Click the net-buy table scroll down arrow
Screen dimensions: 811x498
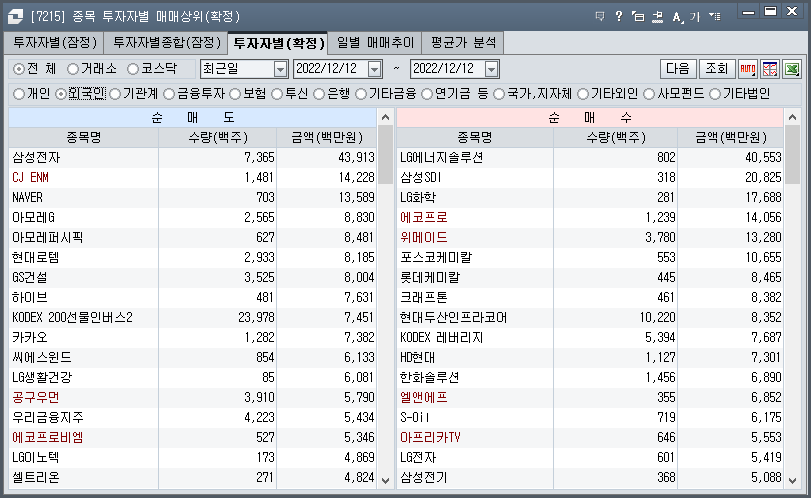792,481
